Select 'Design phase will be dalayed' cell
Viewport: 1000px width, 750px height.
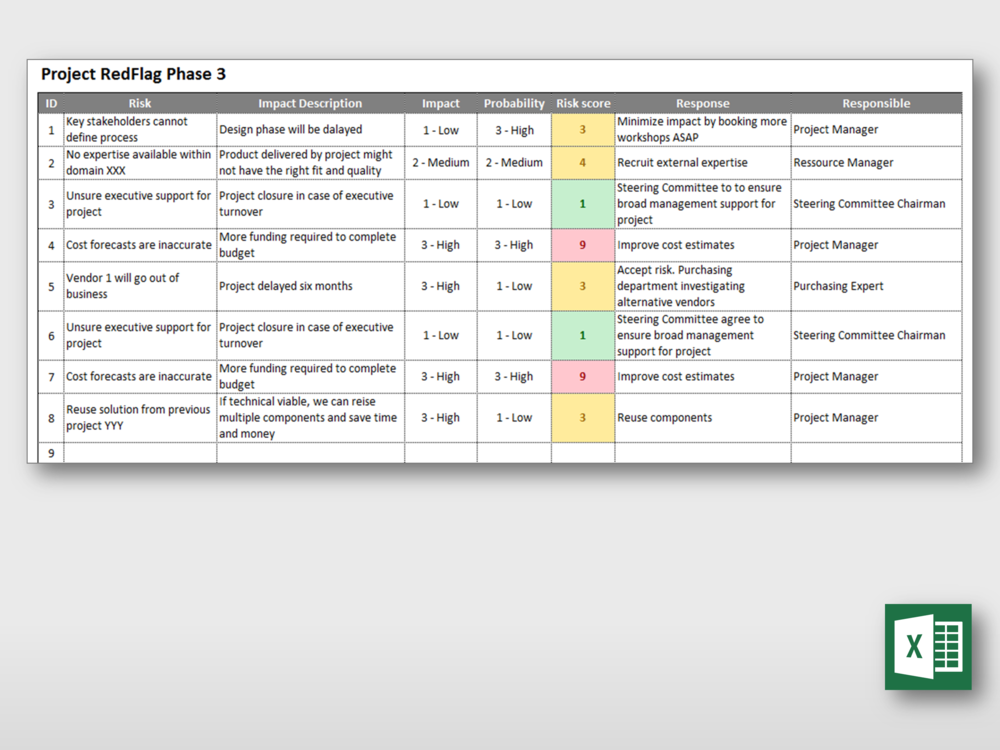tap(310, 129)
